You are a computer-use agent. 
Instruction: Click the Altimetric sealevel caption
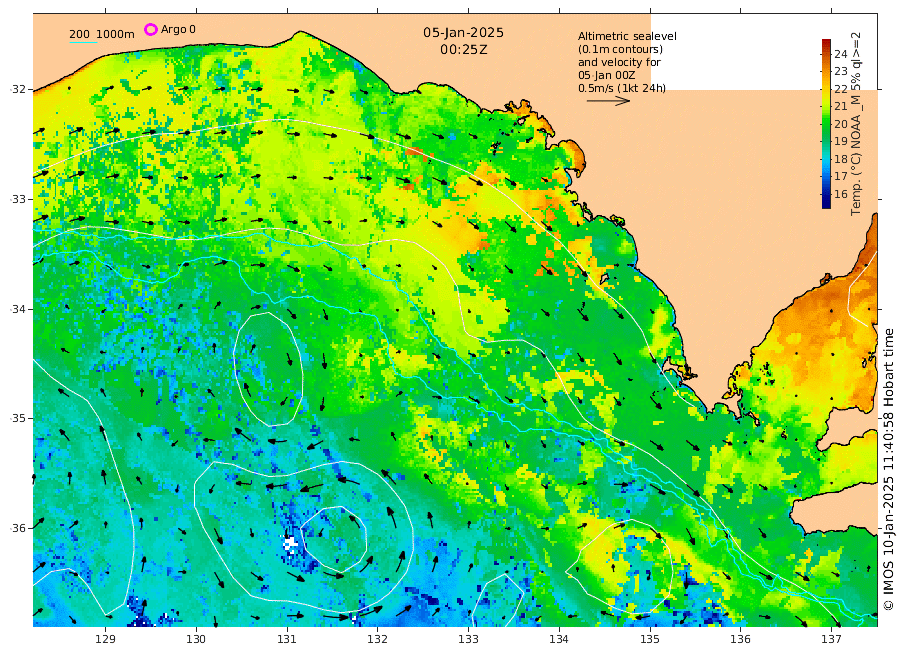(627, 36)
